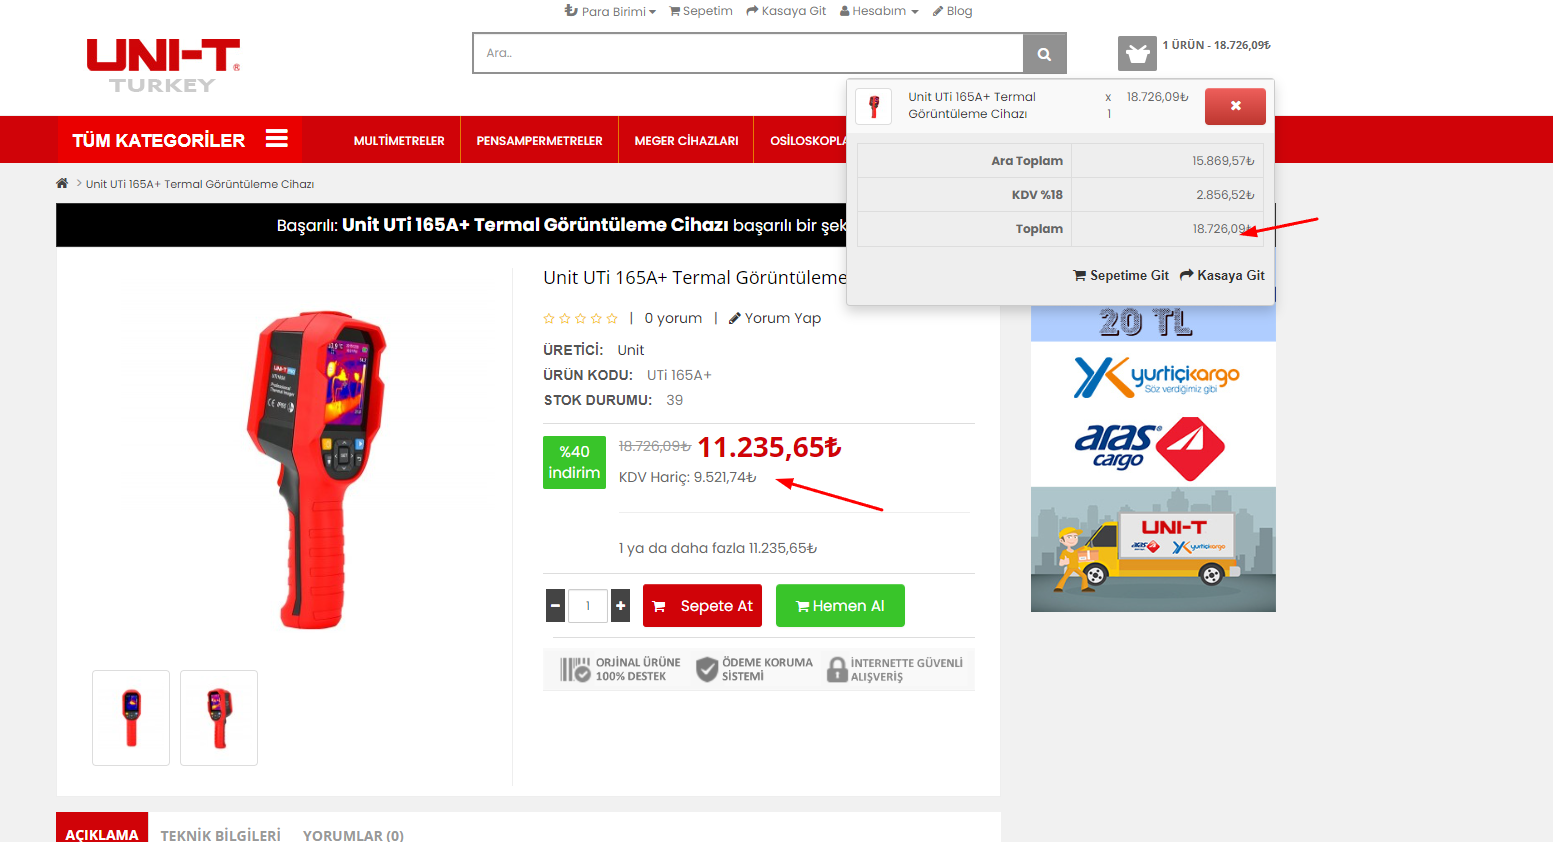Open the Para Birimi currency dropdown
Image resolution: width=1553 pixels, height=842 pixels.
tap(610, 11)
